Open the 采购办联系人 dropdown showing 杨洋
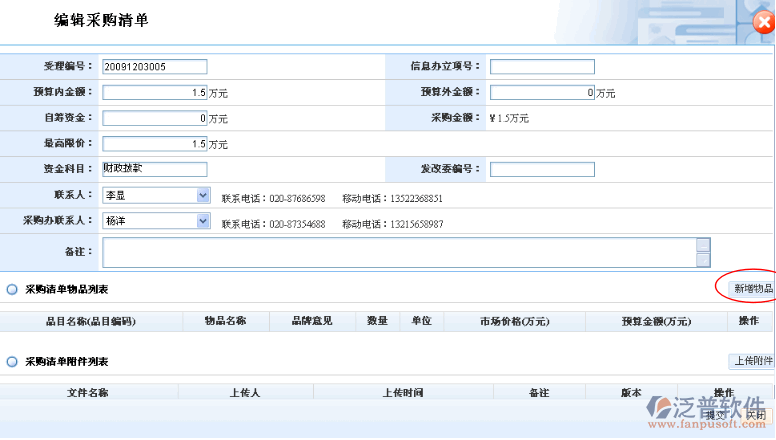 point(156,221)
